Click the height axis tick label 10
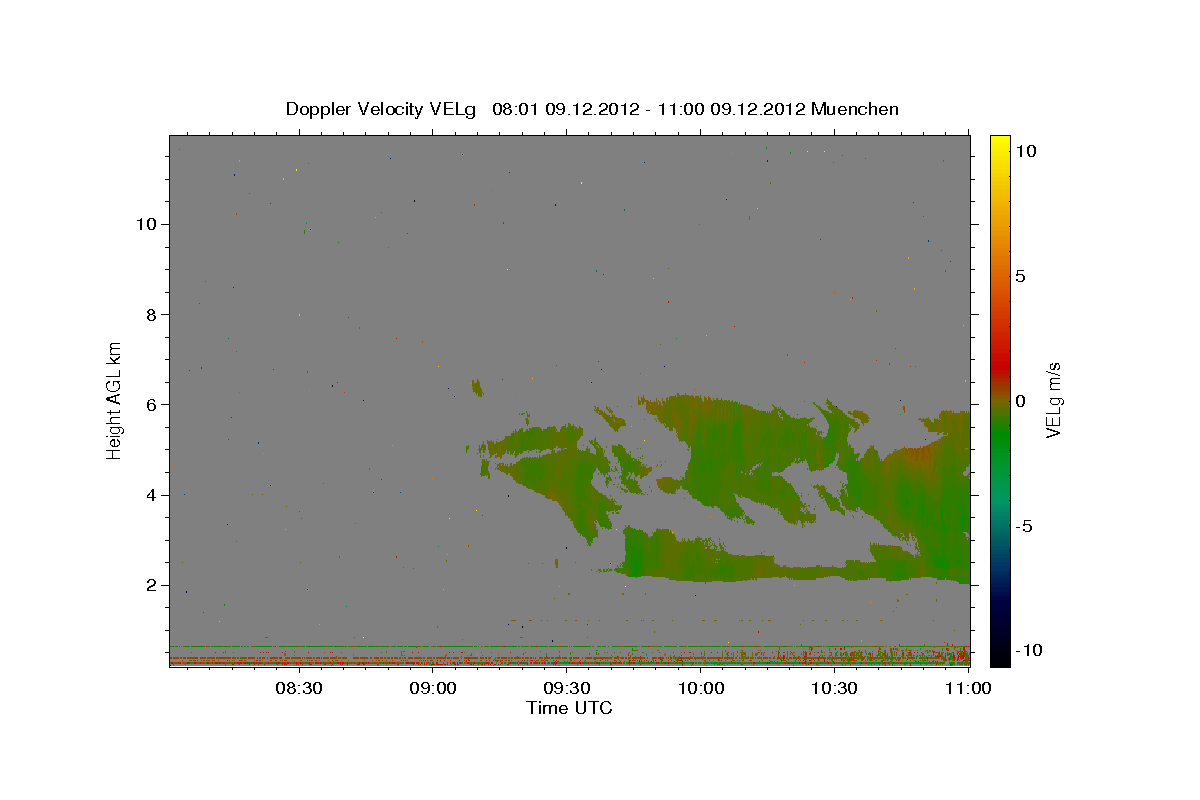The height and width of the screenshot is (800, 1200). point(146,224)
